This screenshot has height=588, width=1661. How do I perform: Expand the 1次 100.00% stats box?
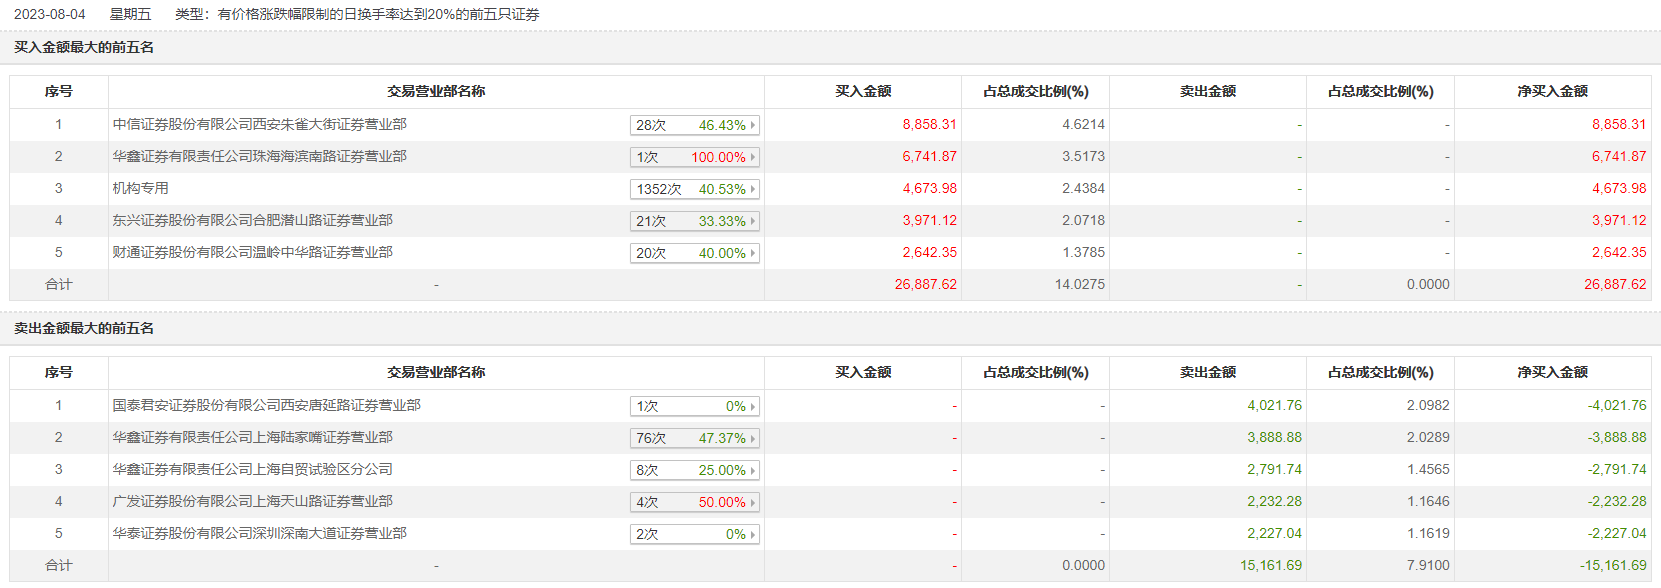click(x=695, y=157)
